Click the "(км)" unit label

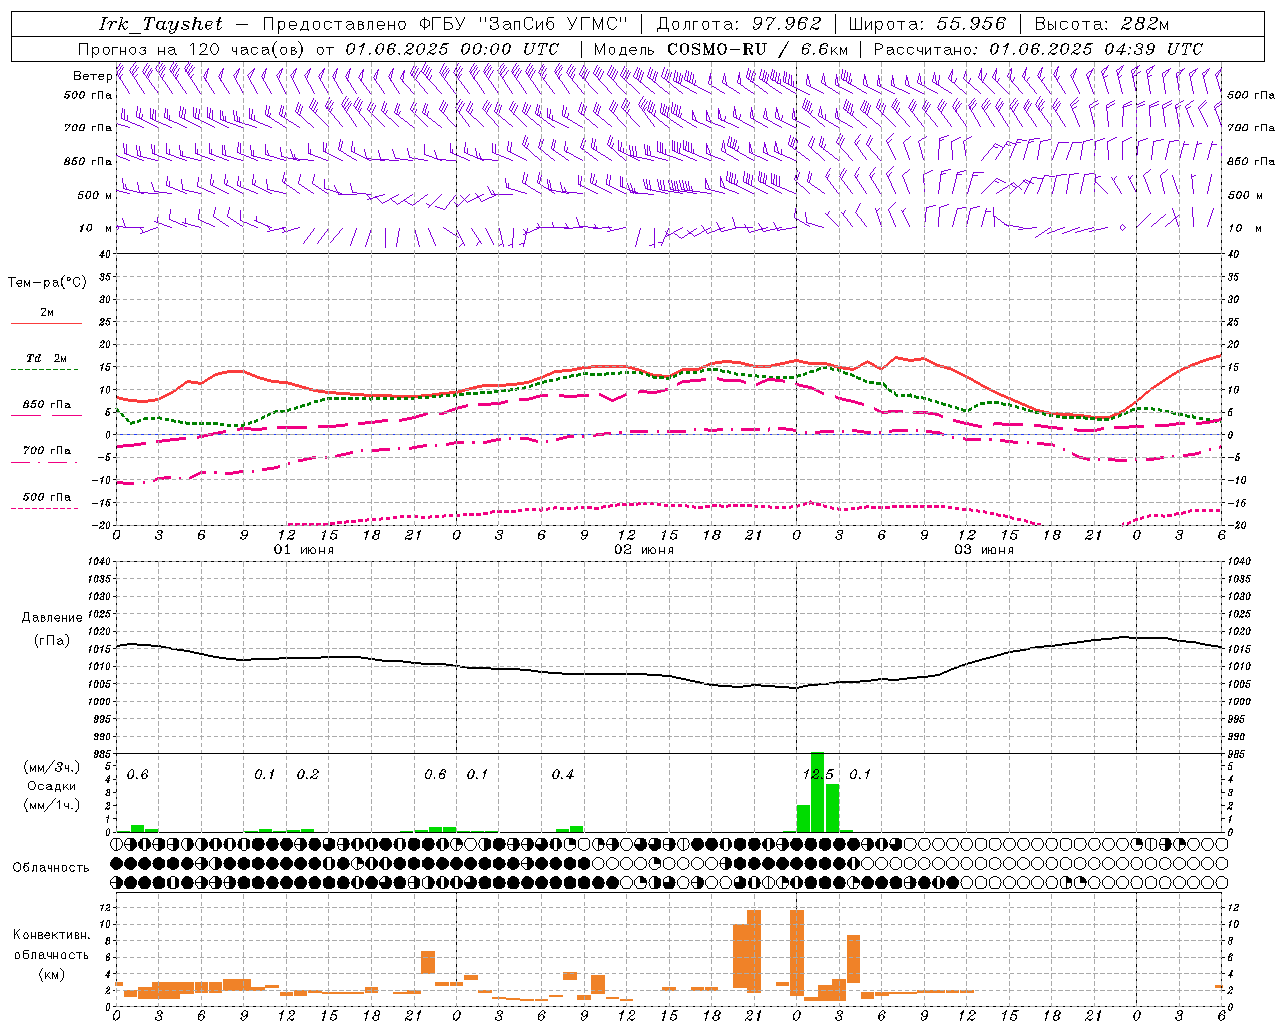[52, 974]
